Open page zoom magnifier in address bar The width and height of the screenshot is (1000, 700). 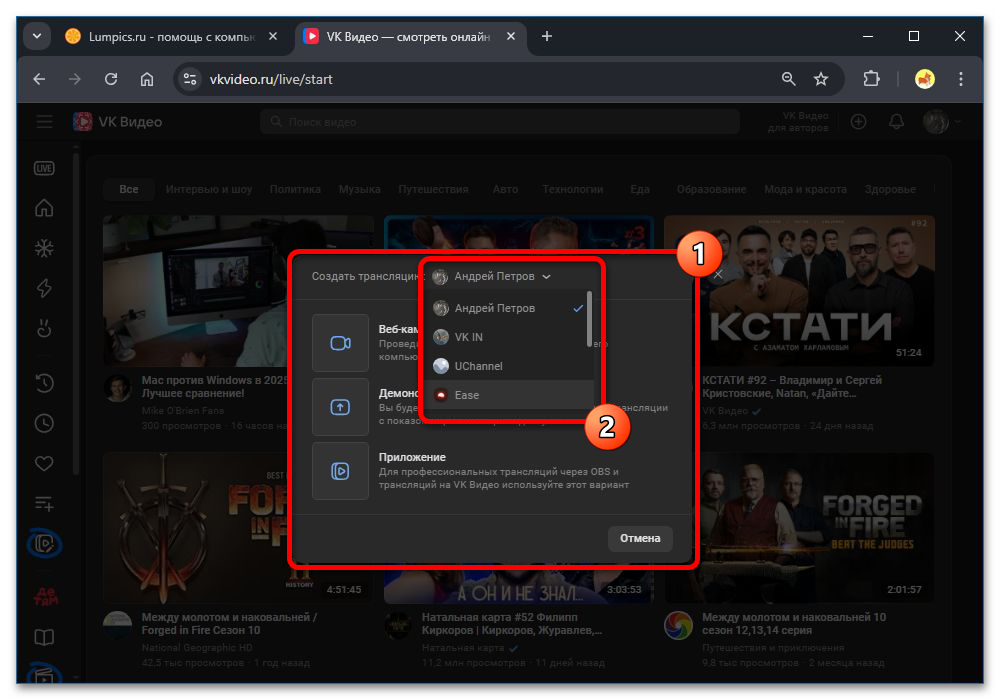coord(788,79)
